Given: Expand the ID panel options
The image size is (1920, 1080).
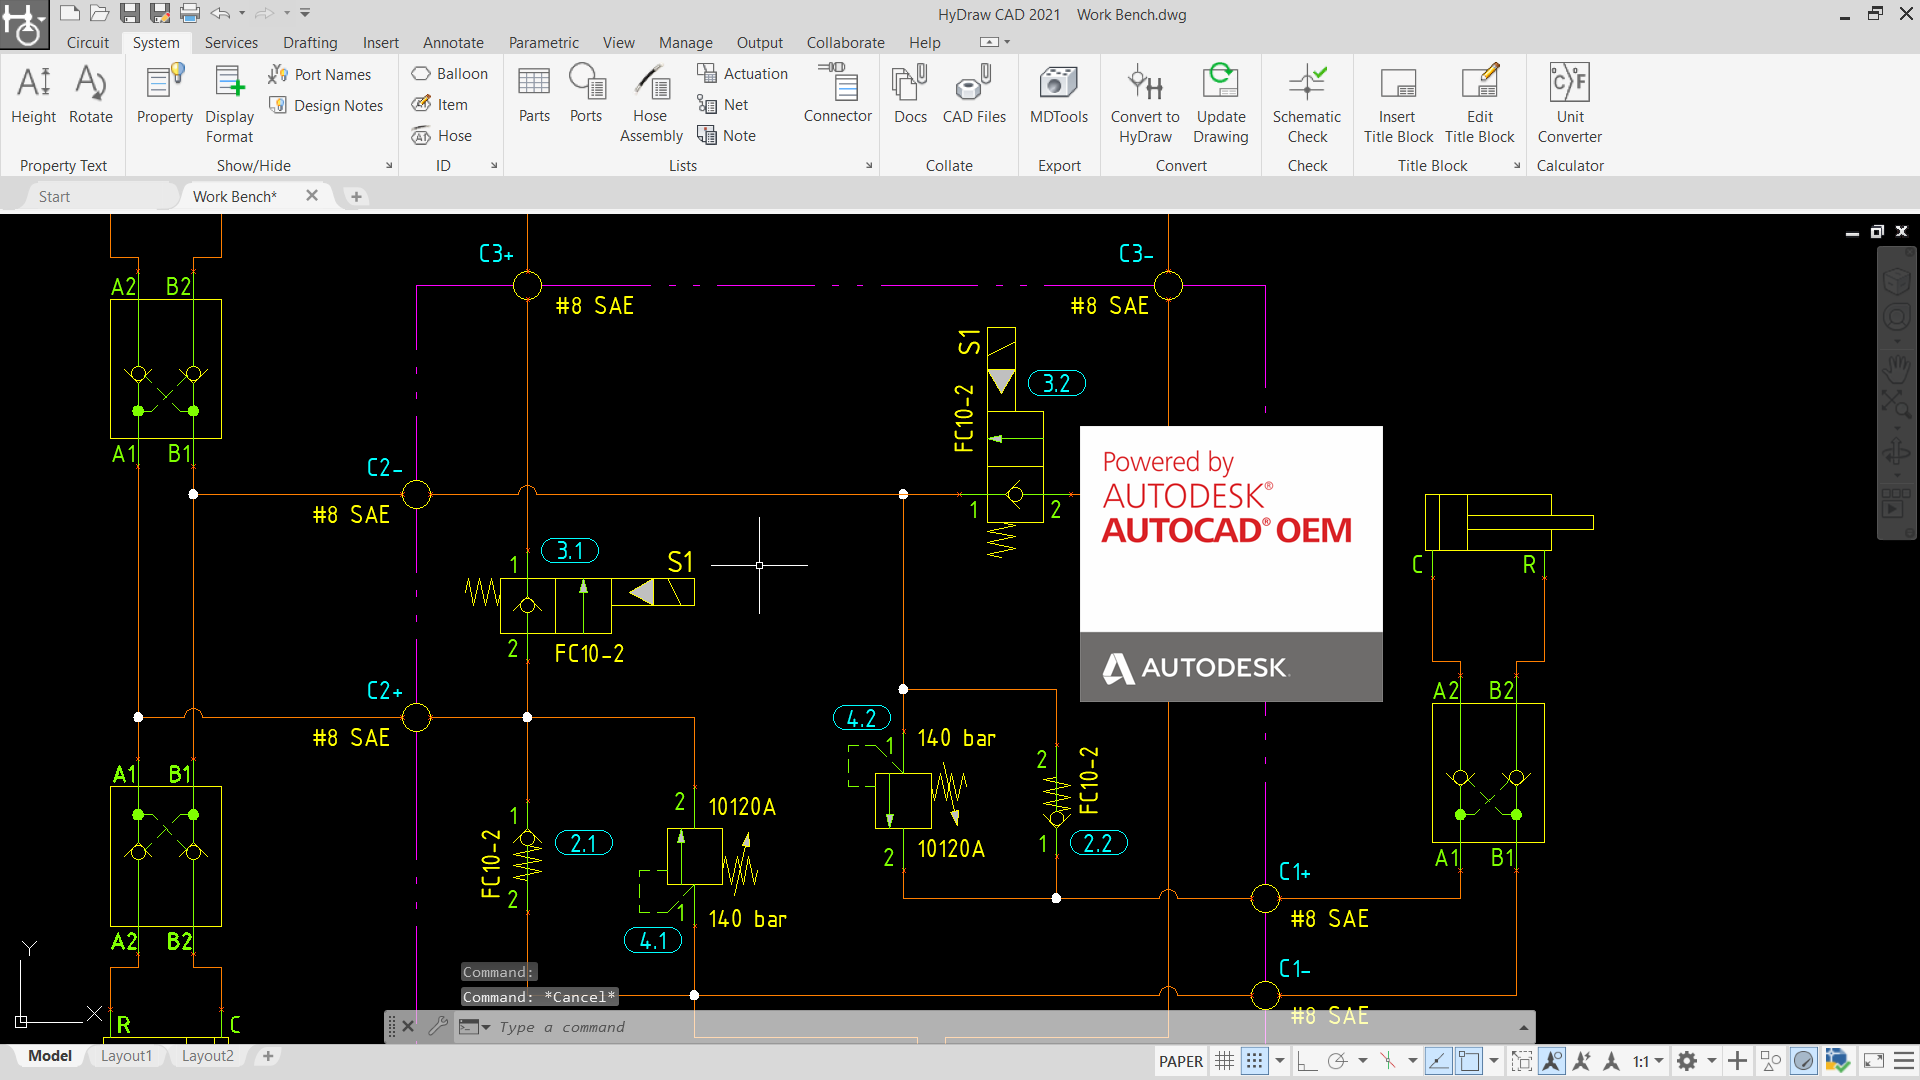Looking at the screenshot, I should (495, 165).
